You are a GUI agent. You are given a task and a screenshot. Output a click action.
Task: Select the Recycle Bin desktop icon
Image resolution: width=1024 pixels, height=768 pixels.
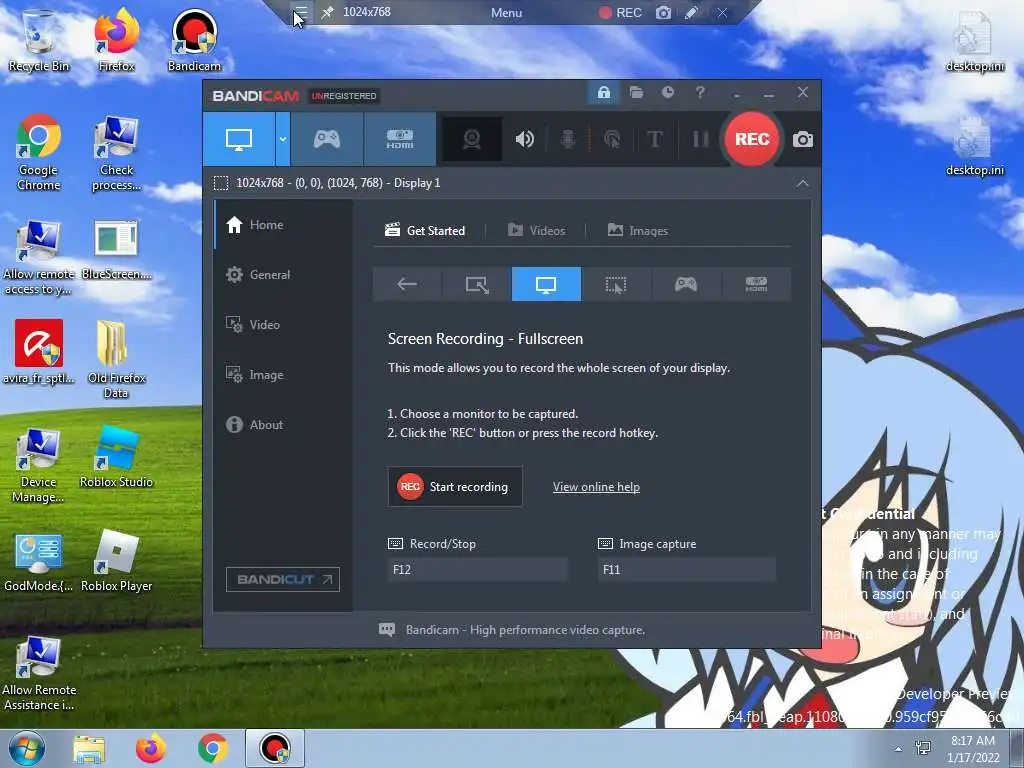[39, 40]
